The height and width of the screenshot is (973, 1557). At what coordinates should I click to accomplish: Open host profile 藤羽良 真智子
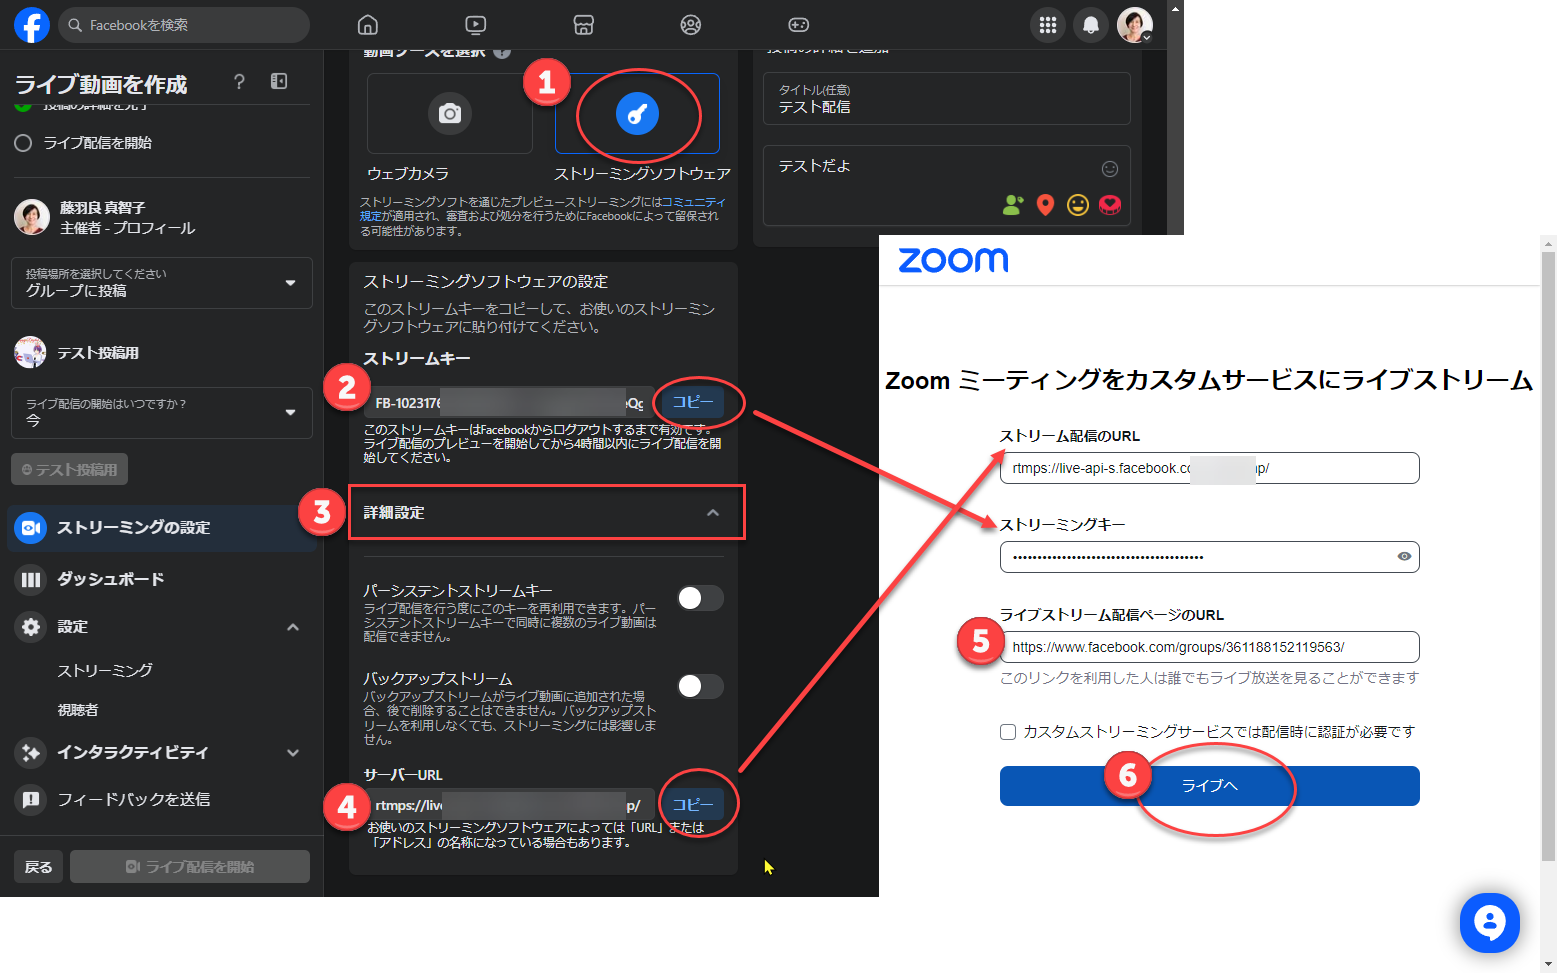(x=105, y=217)
